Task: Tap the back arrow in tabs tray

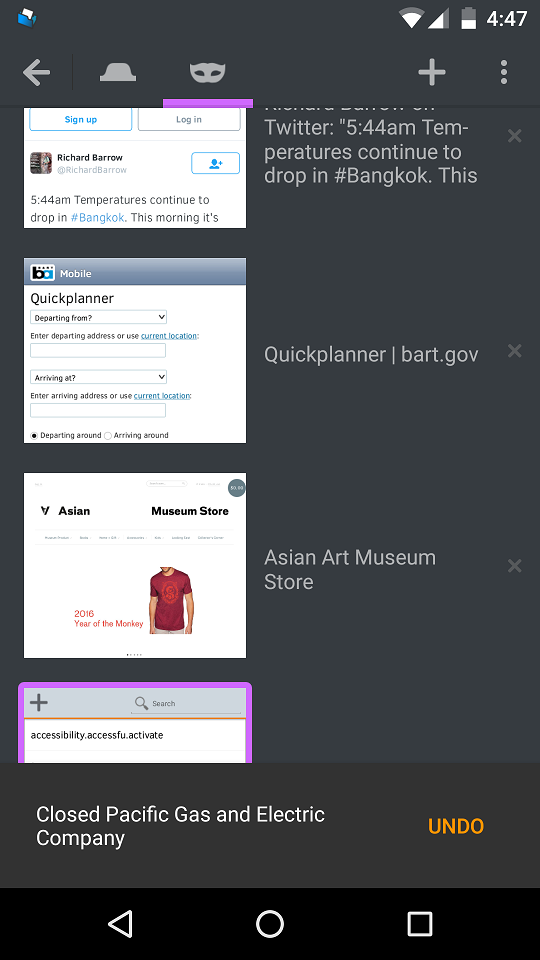Action: coord(36,73)
